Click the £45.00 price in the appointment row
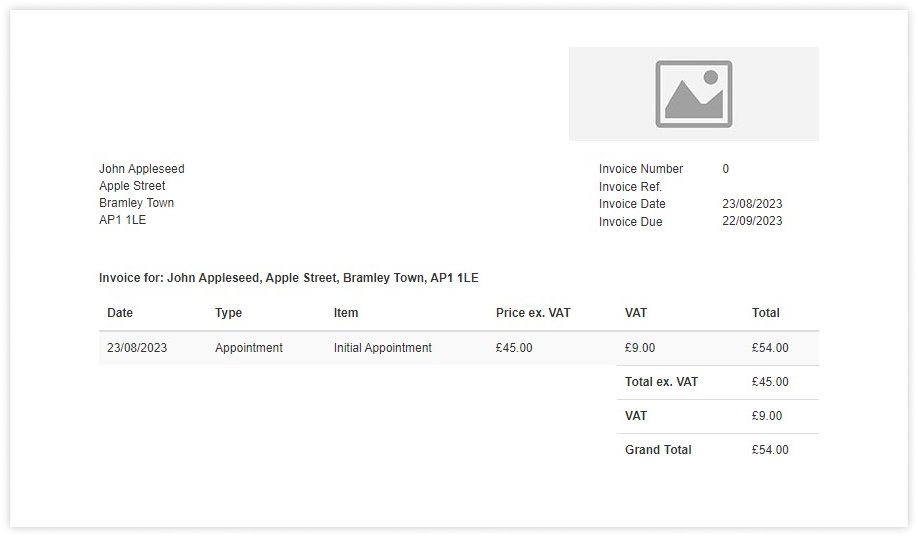The image size is (918, 537). click(514, 348)
